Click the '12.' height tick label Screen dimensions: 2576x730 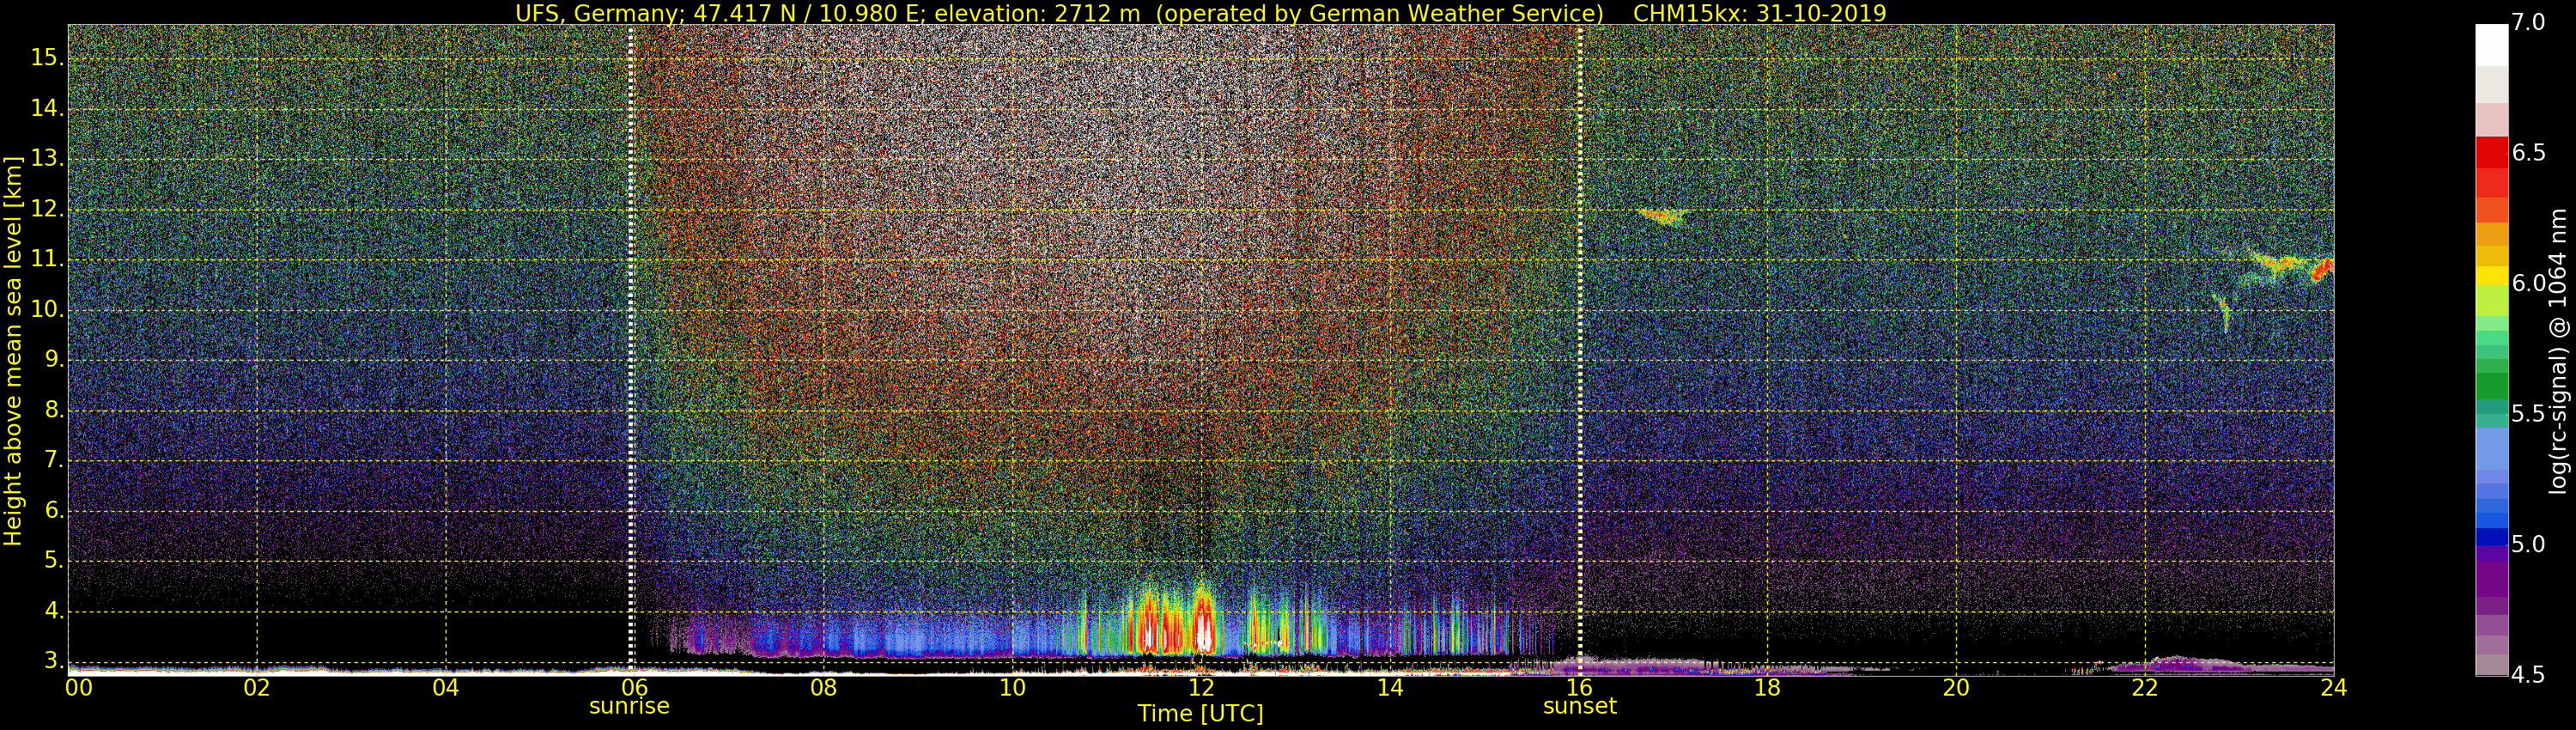point(47,209)
